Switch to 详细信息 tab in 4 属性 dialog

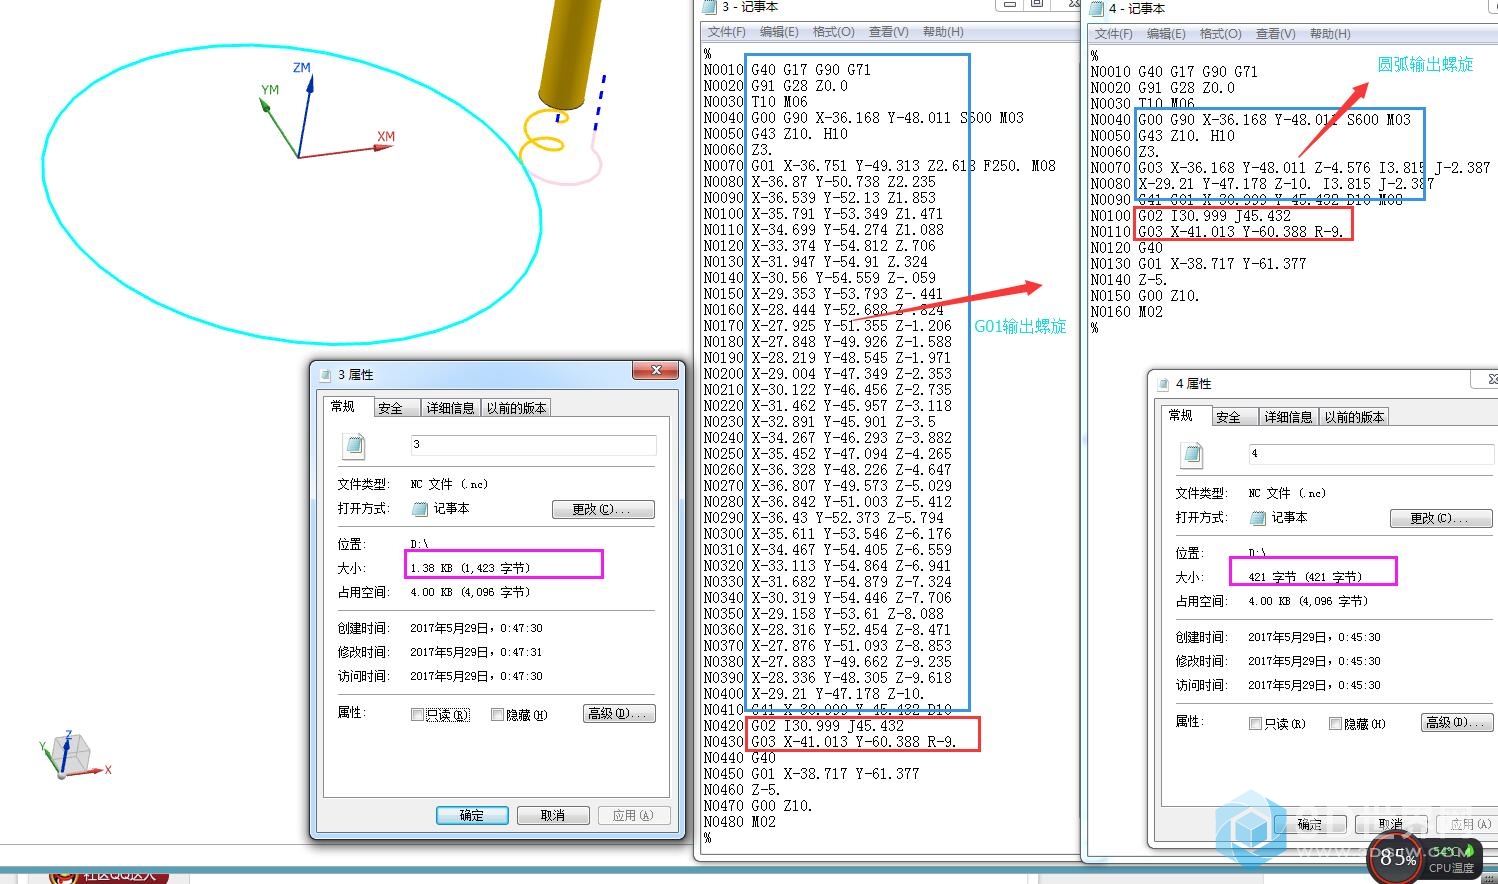click(1288, 417)
